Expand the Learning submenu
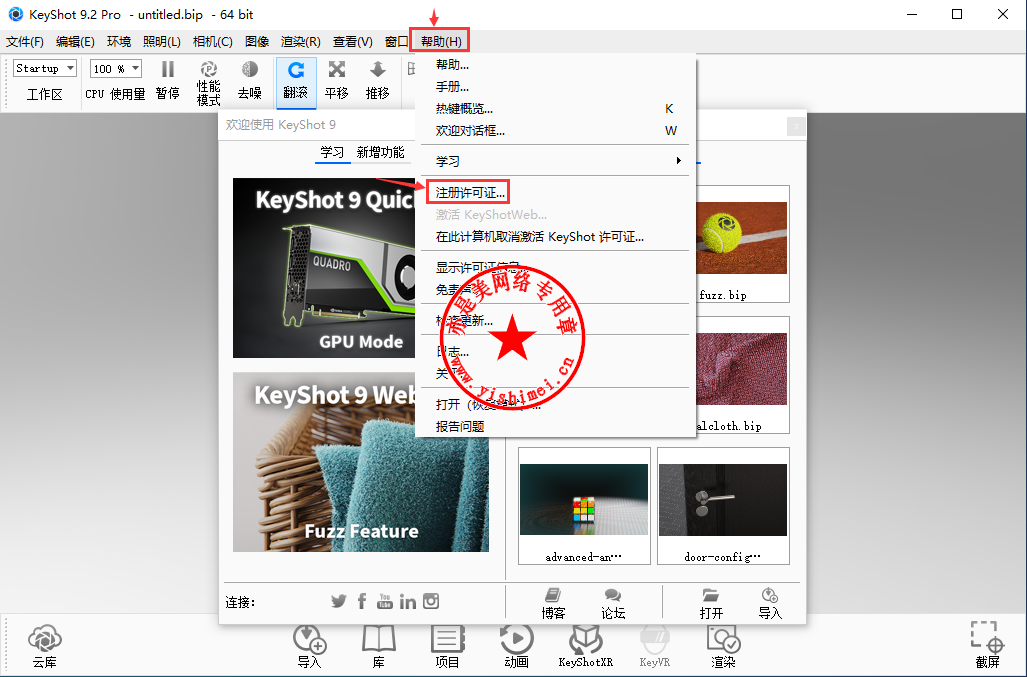Screen dimensions: 1027x677 point(555,161)
